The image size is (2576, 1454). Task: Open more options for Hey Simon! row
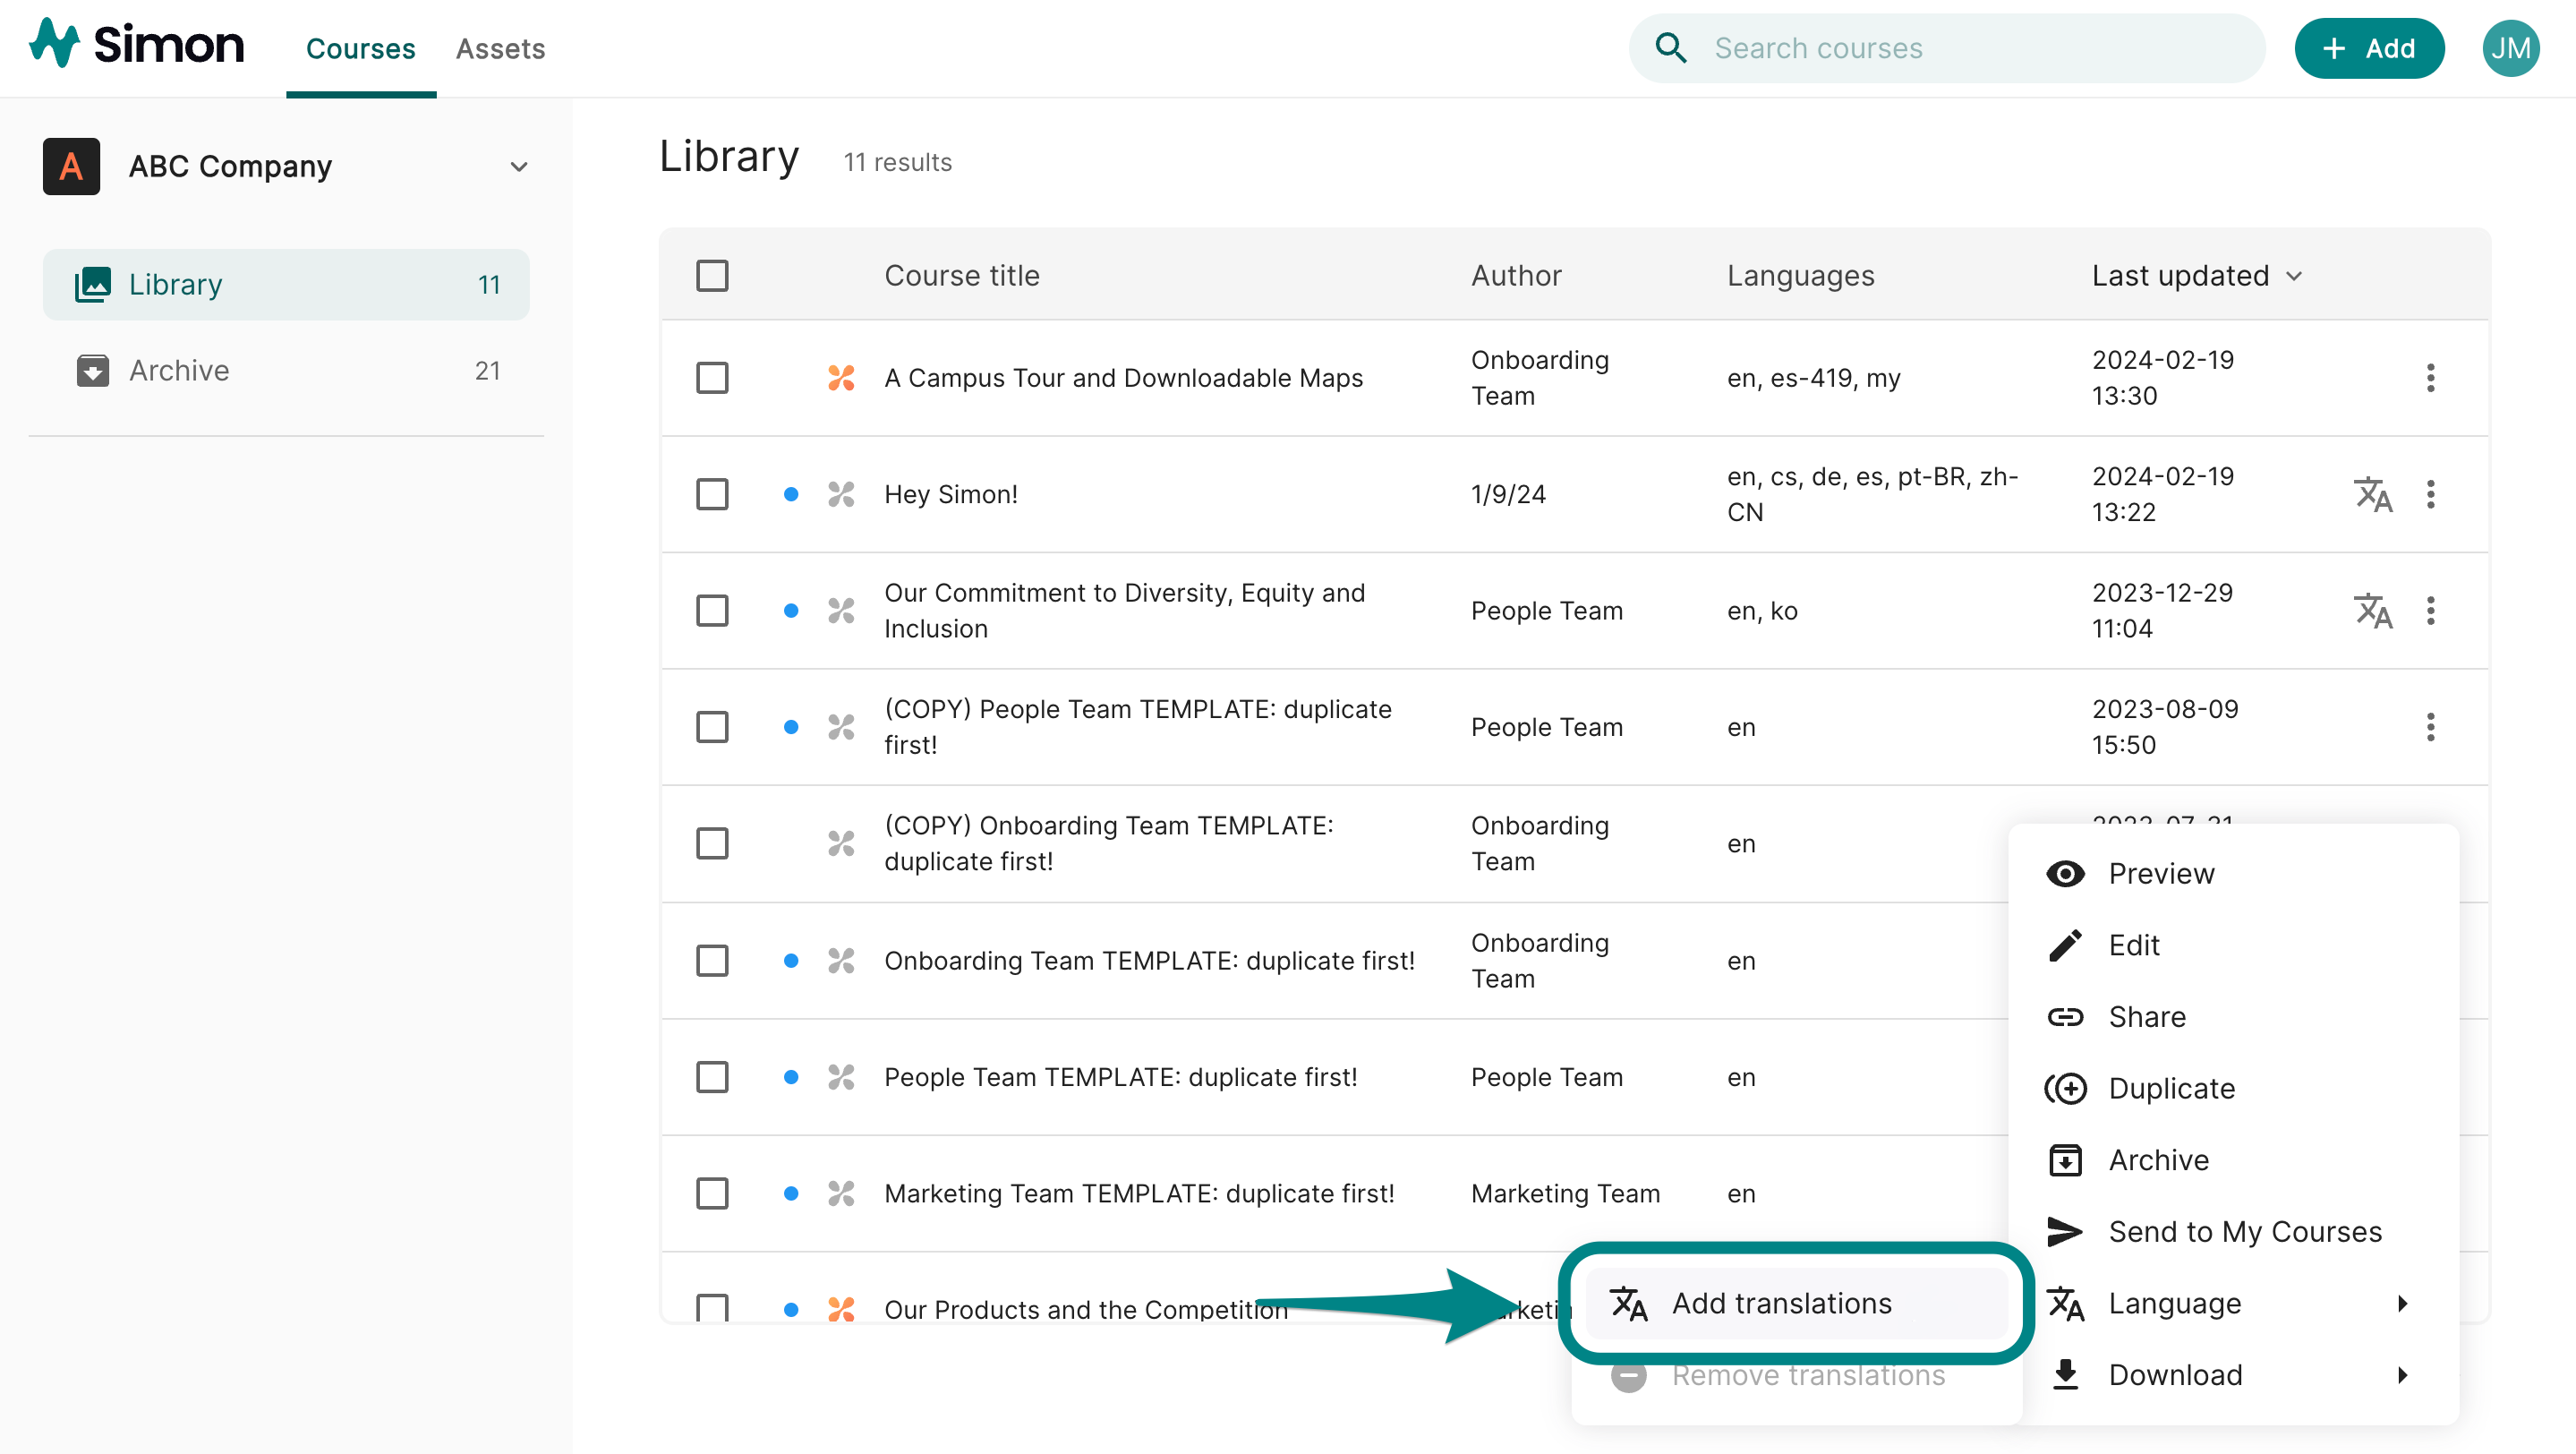point(2430,494)
